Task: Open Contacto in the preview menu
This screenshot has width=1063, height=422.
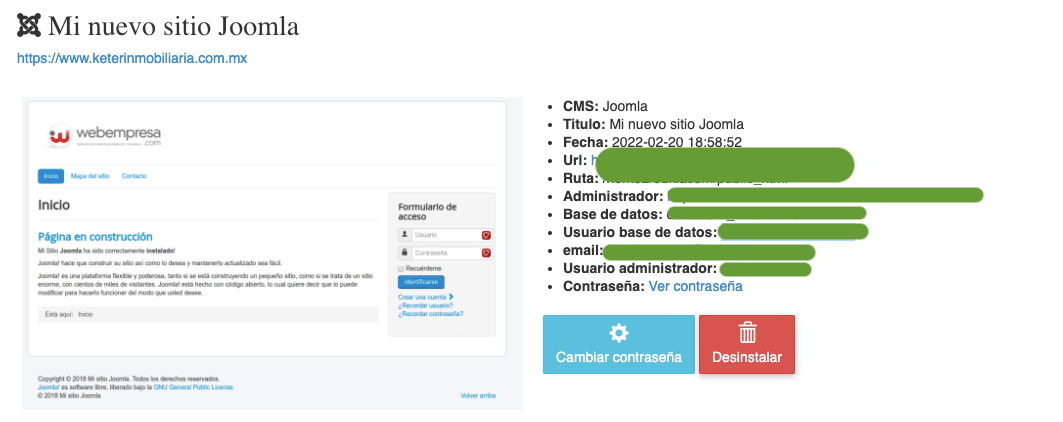Action: click(x=134, y=176)
